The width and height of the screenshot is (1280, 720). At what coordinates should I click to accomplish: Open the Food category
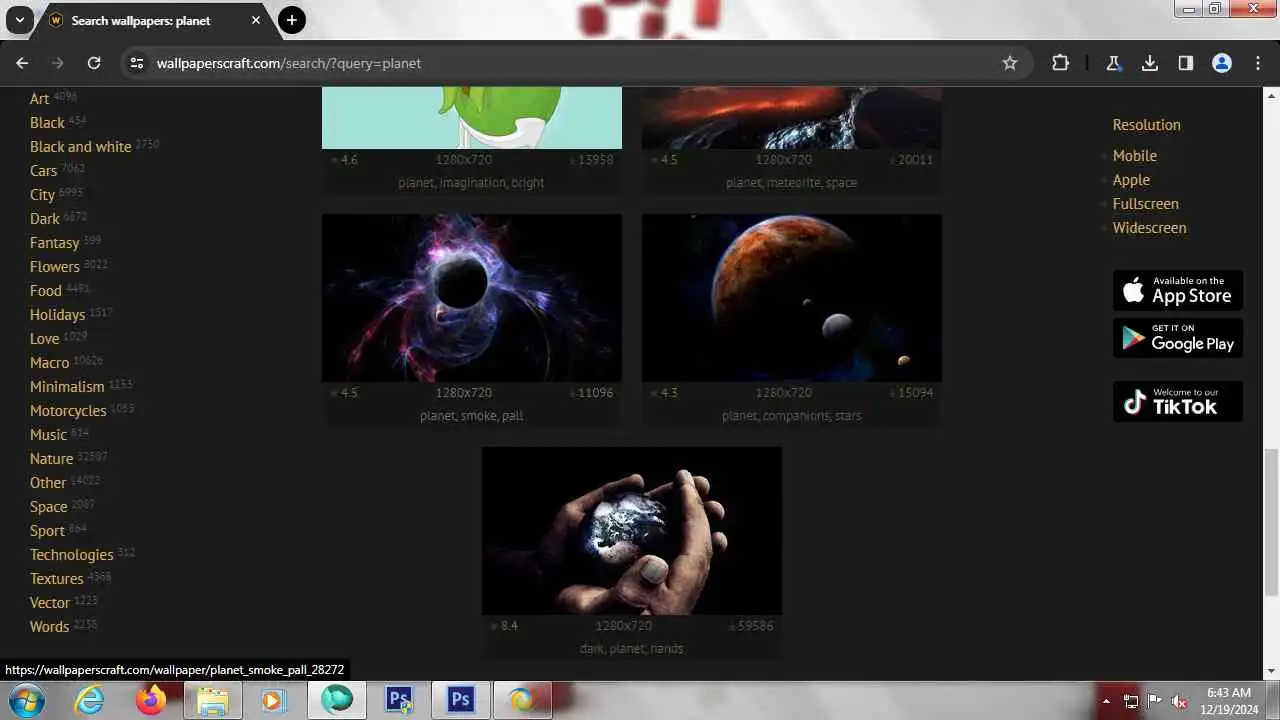[x=46, y=290]
